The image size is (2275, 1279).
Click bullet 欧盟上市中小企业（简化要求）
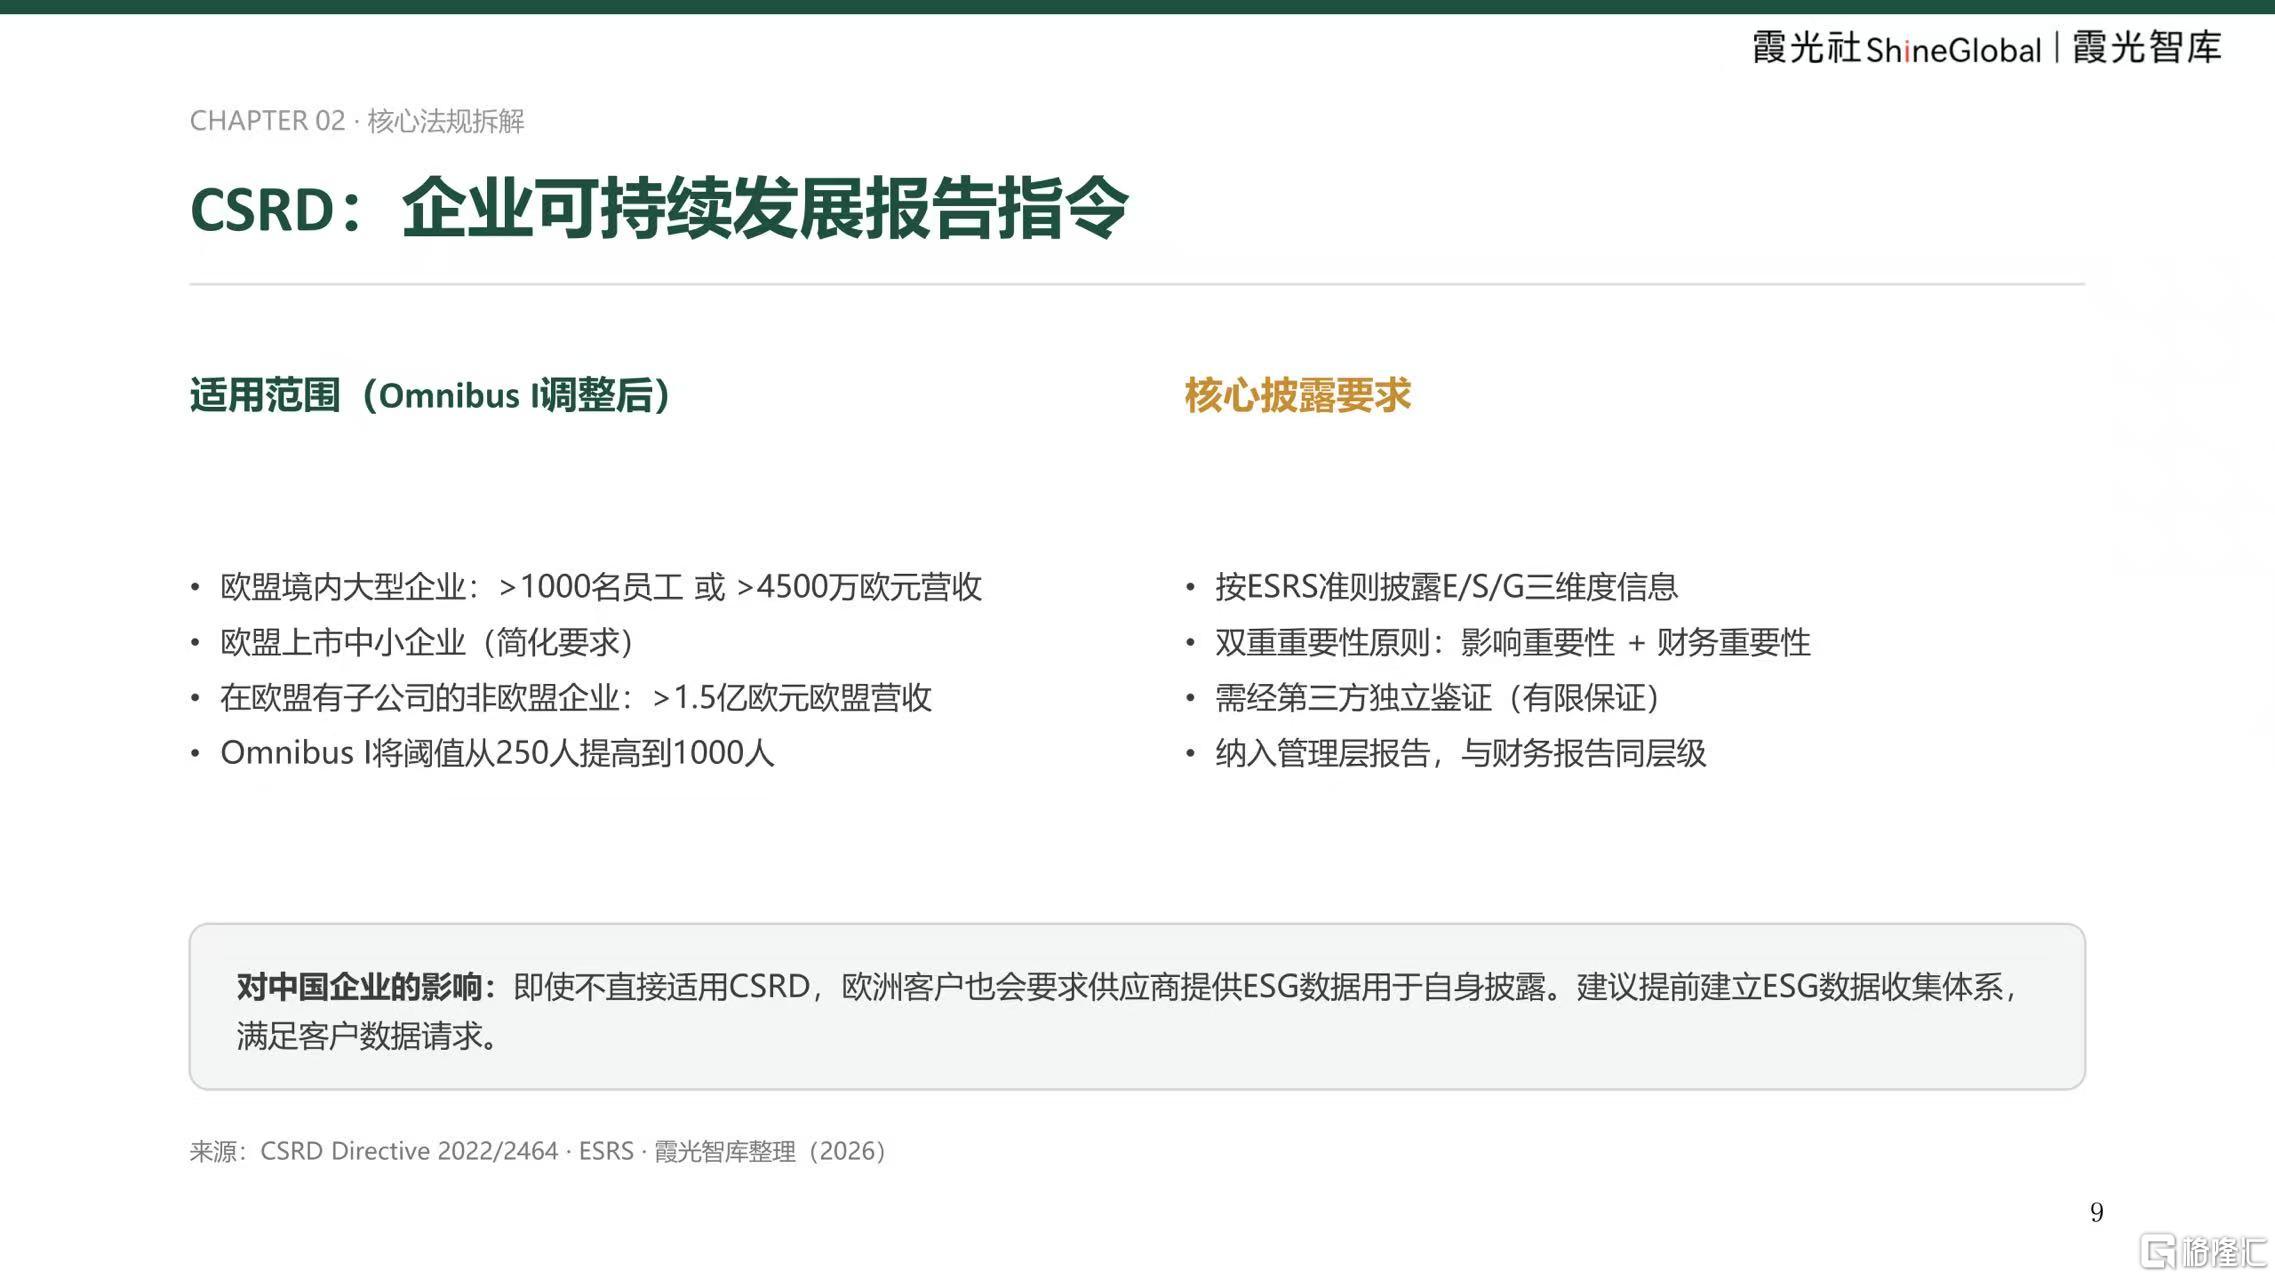(x=427, y=642)
